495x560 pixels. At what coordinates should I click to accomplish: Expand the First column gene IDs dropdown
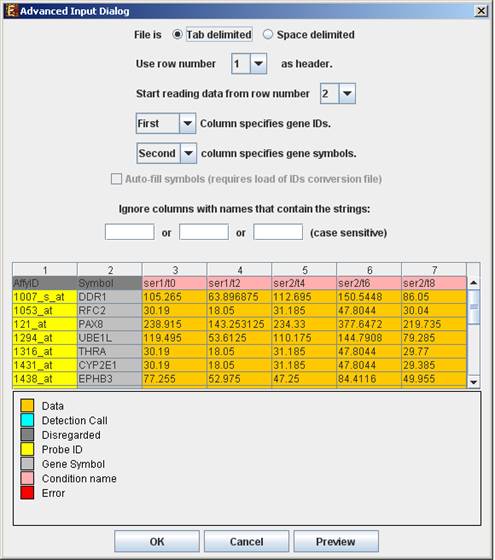tap(187, 124)
